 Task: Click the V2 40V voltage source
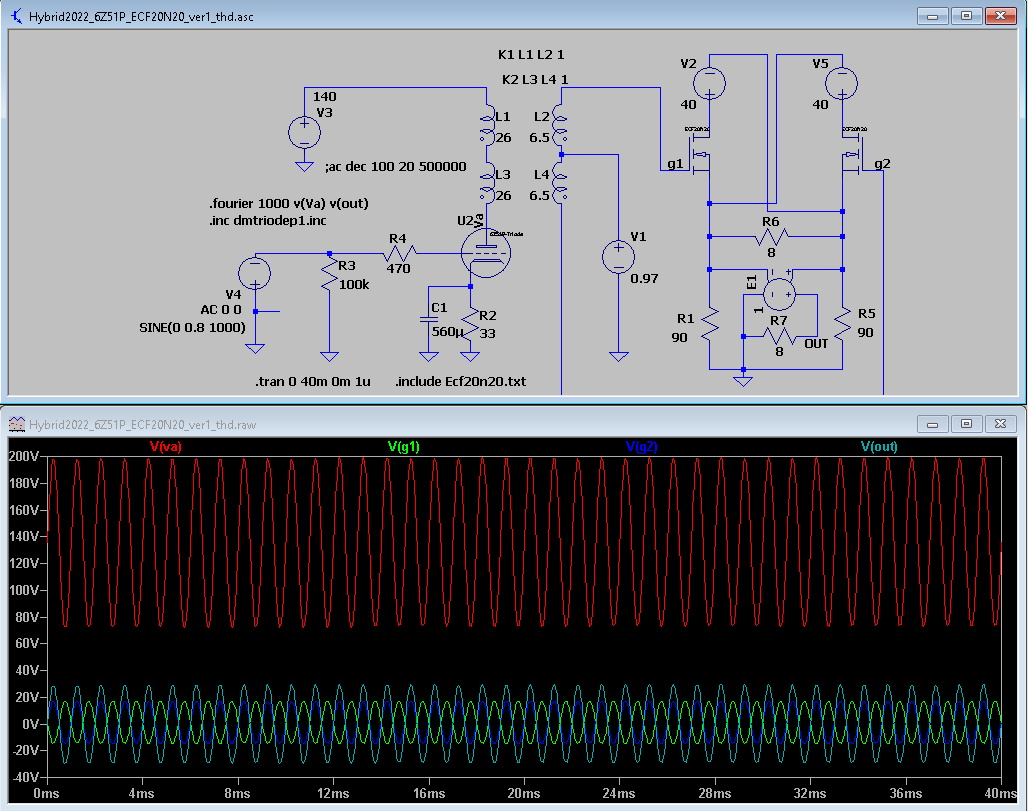point(710,81)
